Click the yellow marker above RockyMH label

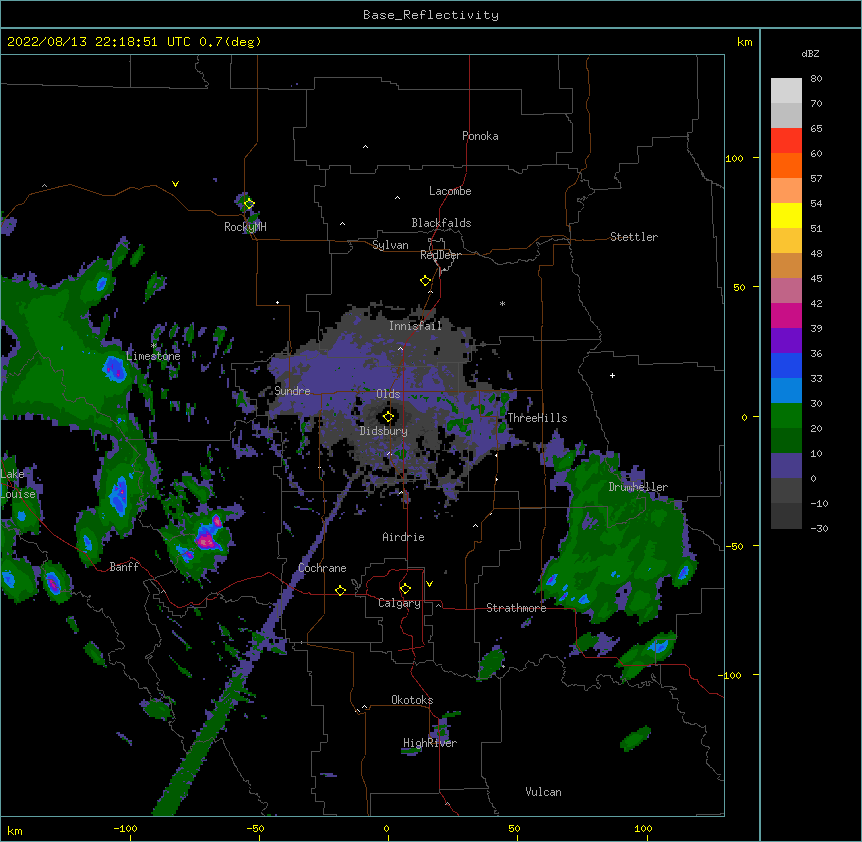click(249, 204)
